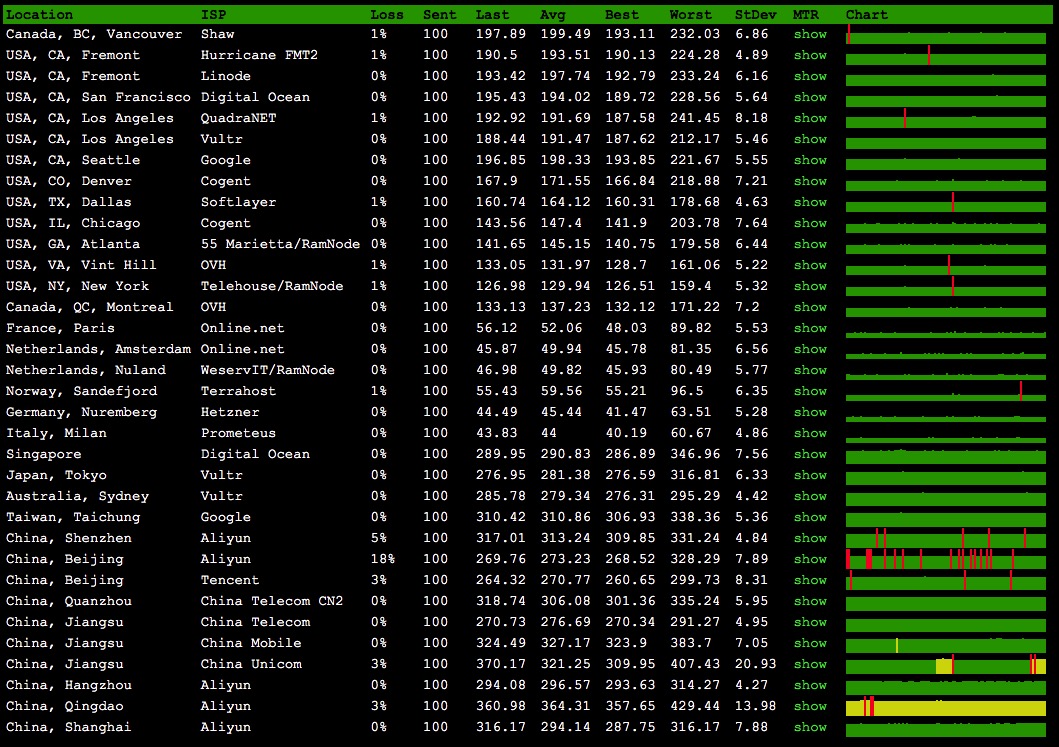Select the 'WeservIT/RamNode' ISP text
1059x747 pixels.
267,369
